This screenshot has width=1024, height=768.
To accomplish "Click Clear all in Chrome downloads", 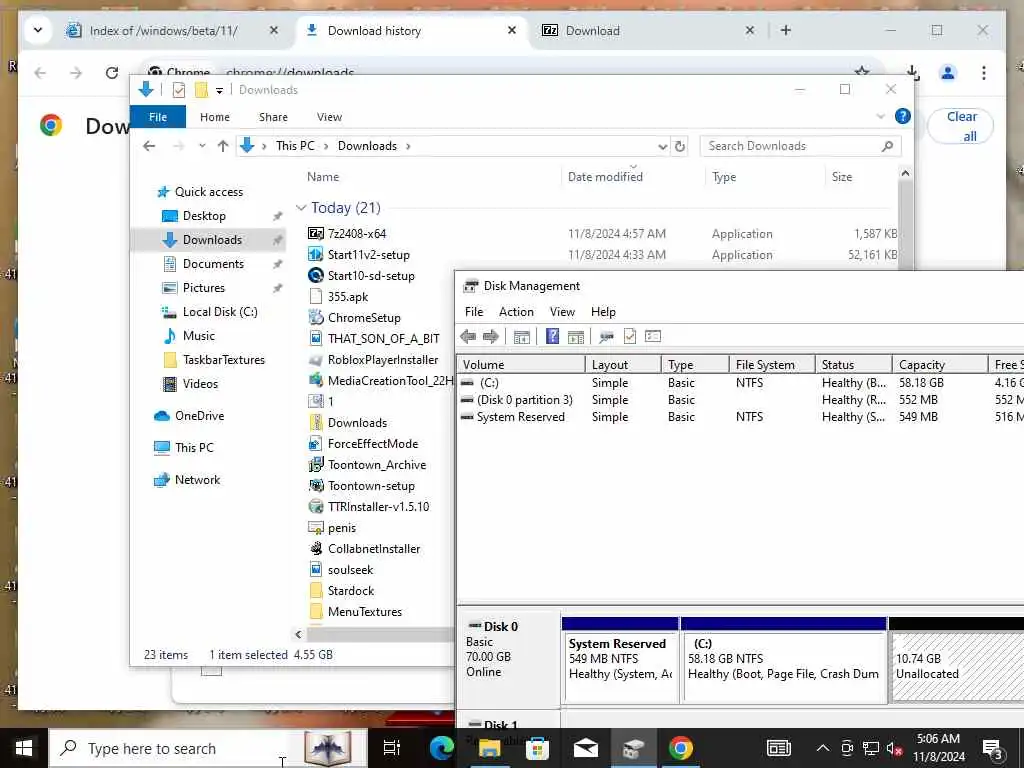I will tap(961, 126).
